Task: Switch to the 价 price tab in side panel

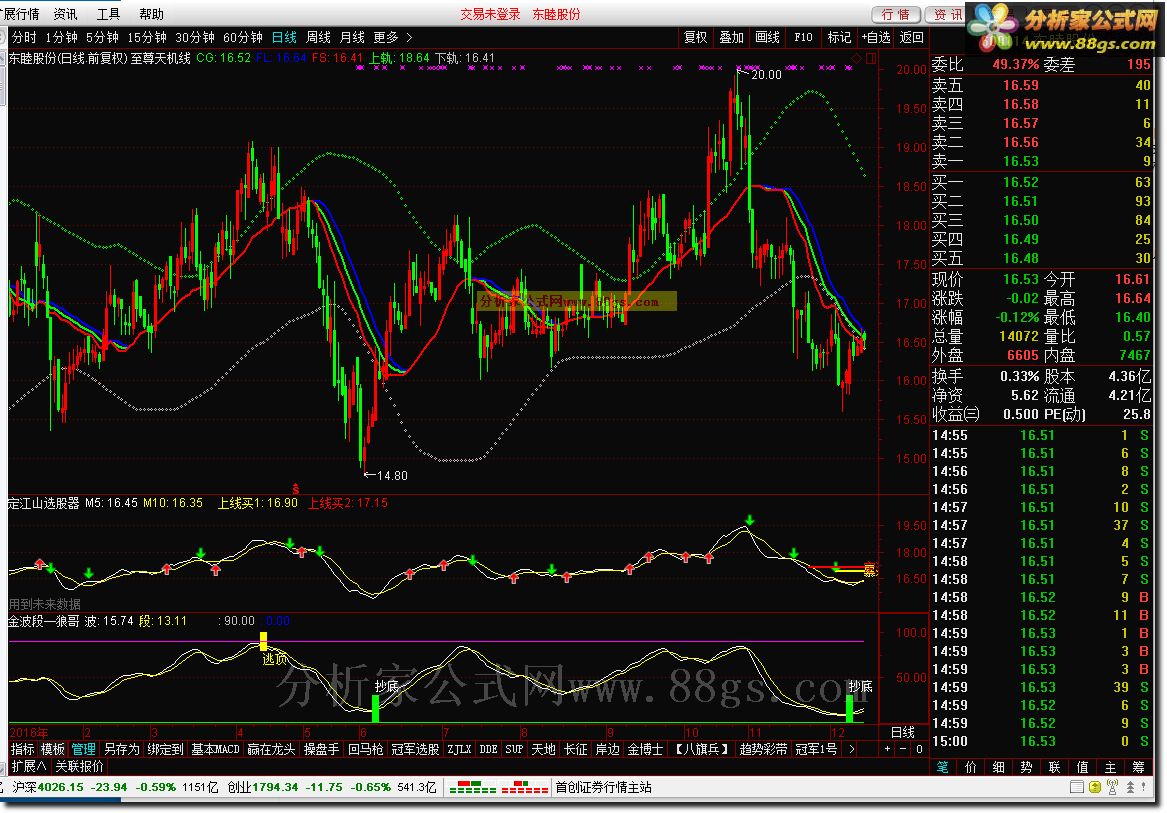Action: tap(971, 767)
